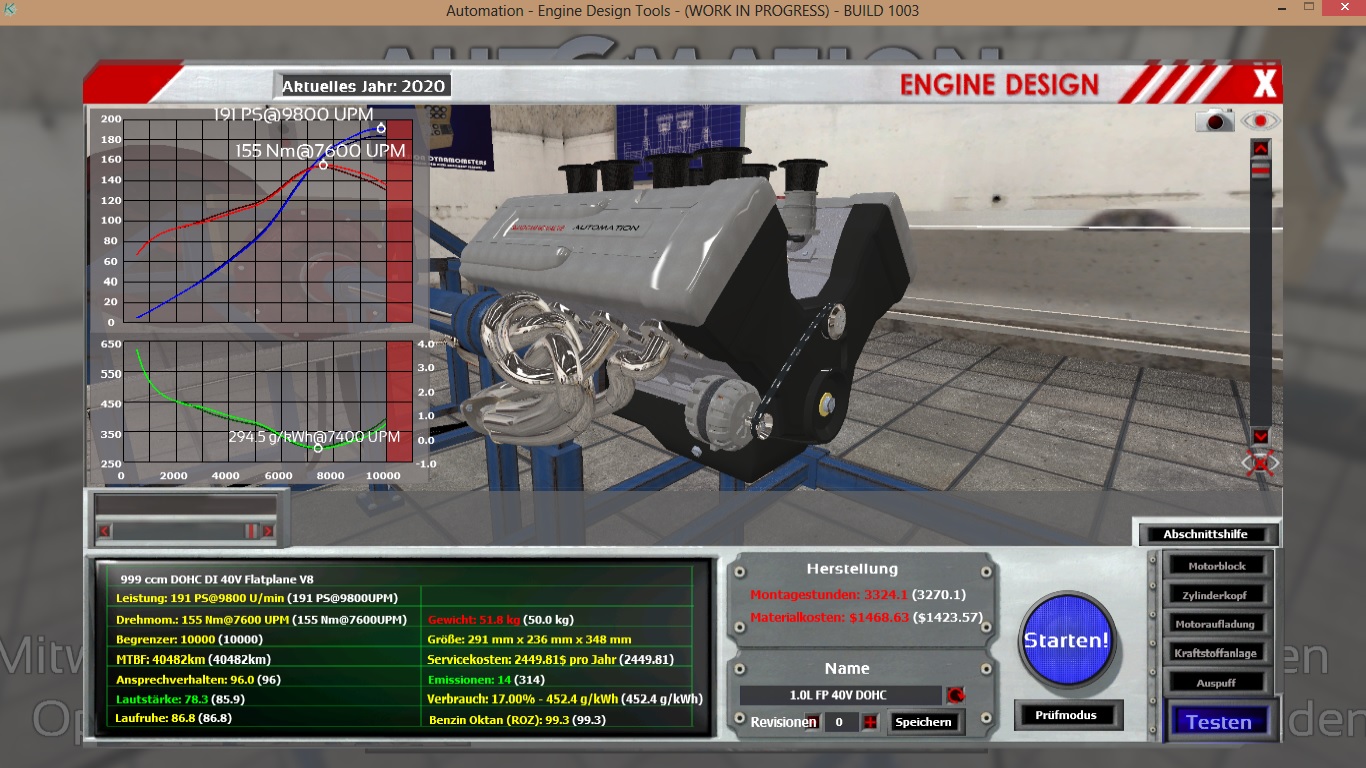This screenshot has height=768, width=1366.
Task: Click the Begrenzer: 10000 stat
Action: [x=189, y=639]
